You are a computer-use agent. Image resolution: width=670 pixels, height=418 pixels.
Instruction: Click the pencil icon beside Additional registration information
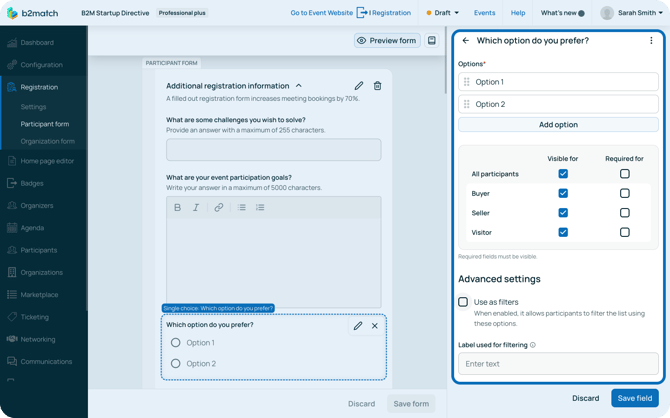[358, 86]
